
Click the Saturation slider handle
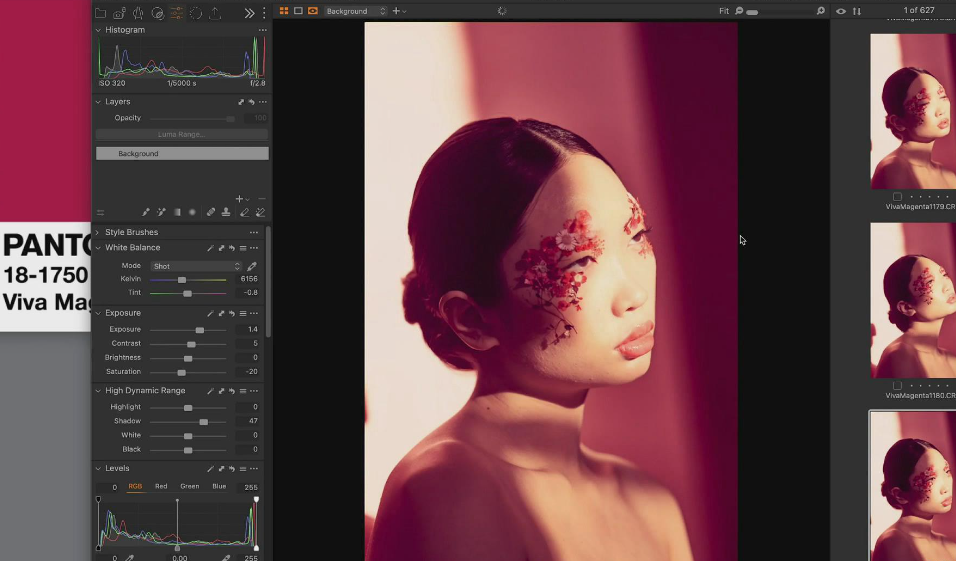click(181, 373)
